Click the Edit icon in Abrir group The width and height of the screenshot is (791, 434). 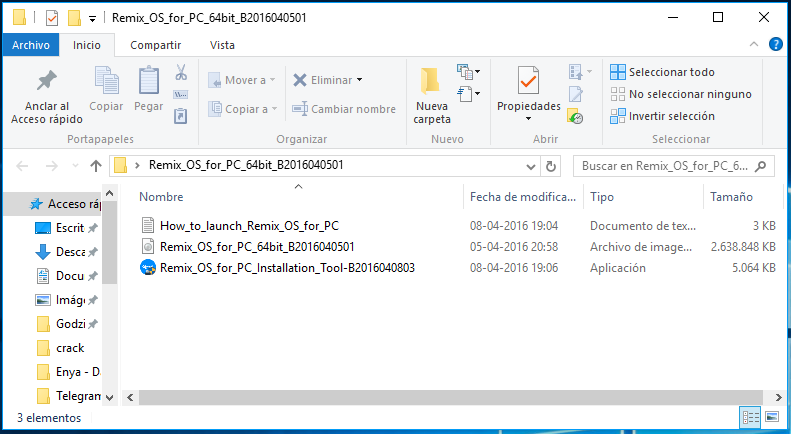tap(576, 94)
